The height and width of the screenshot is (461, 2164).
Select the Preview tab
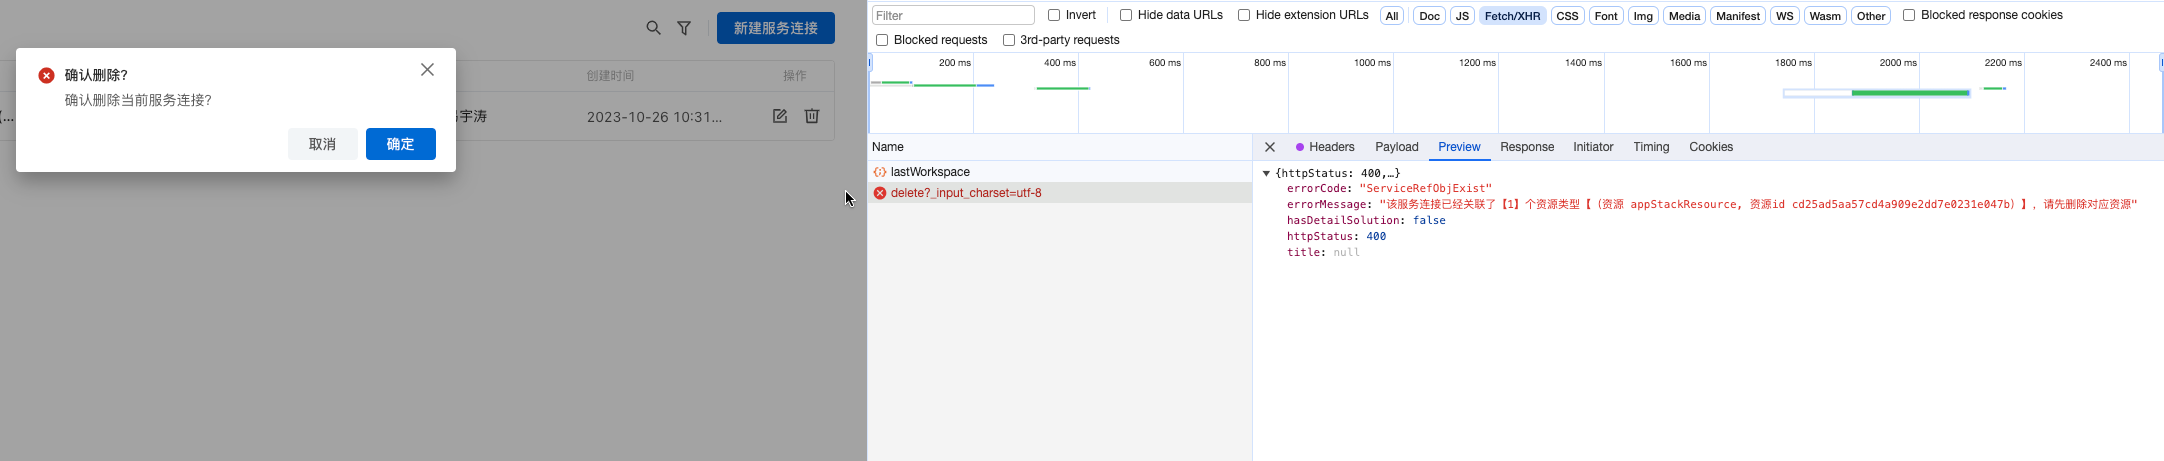(x=1459, y=147)
